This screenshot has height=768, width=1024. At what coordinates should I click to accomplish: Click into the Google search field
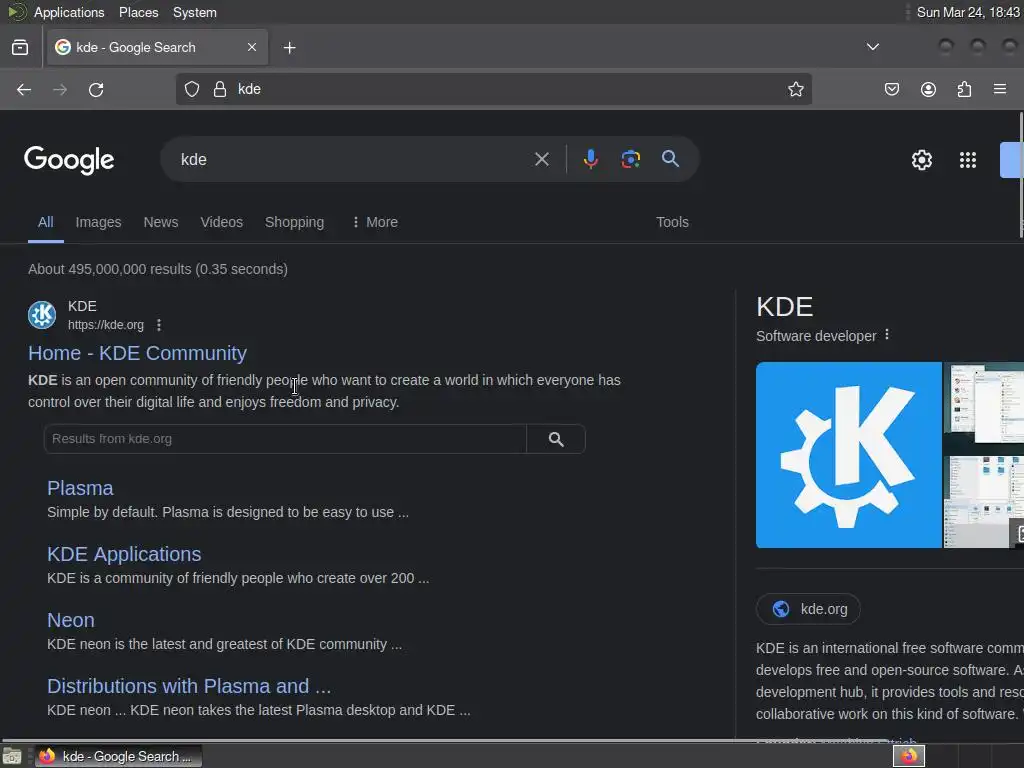click(x=353, y=159)
